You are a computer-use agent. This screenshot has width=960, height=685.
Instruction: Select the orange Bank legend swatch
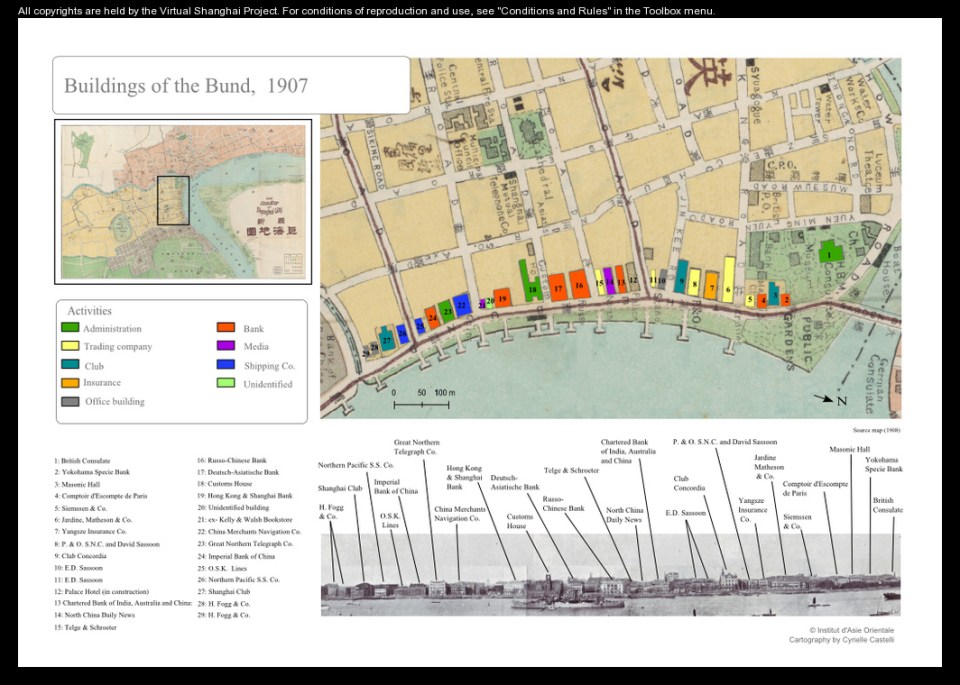[x=226, y=328]
